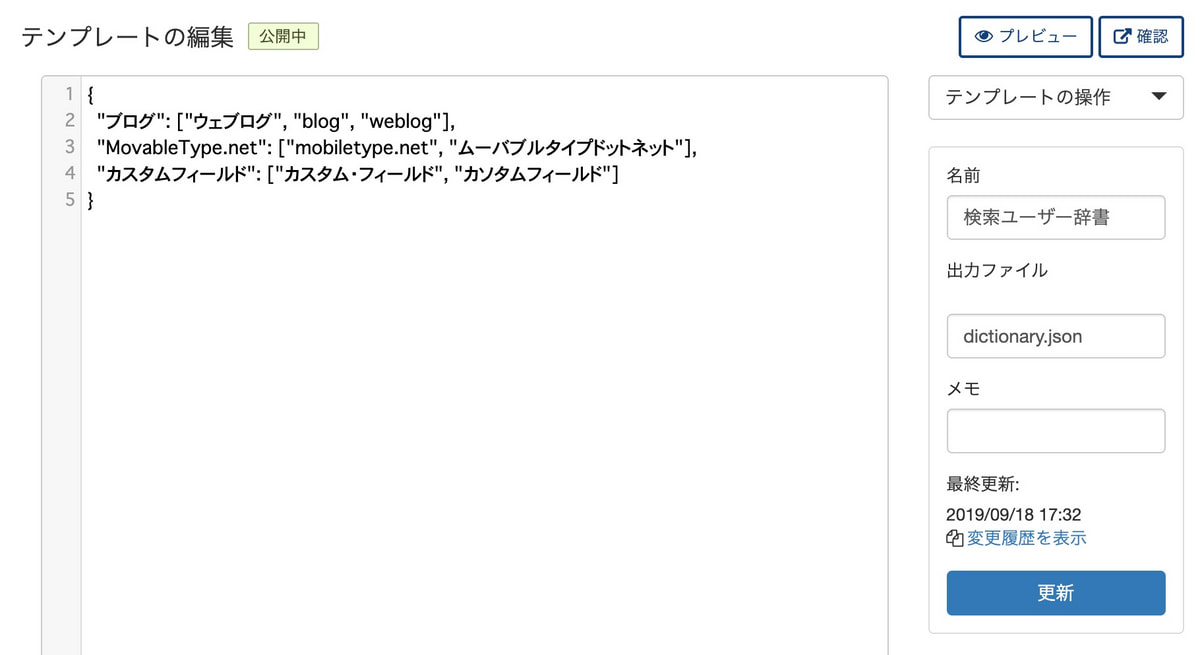Open the 変更履歴を表示 link

(1026, 538)
